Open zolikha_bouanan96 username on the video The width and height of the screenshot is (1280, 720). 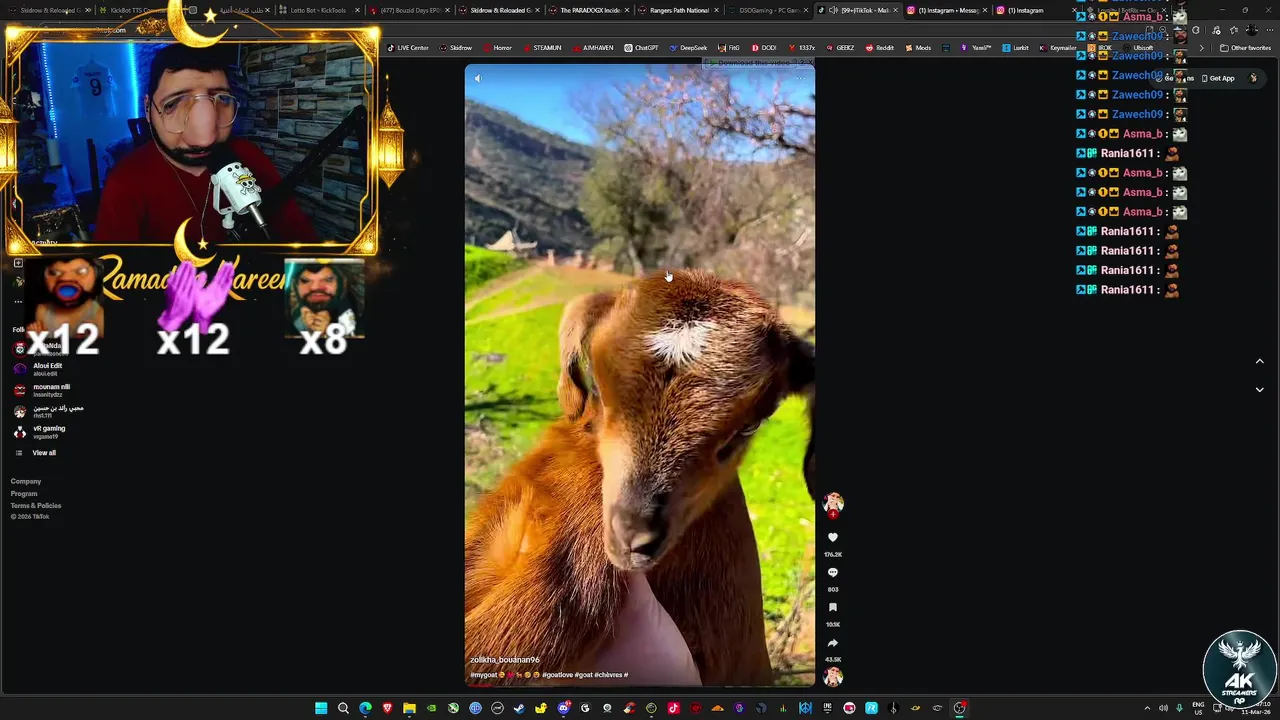[x=505, y=660]
